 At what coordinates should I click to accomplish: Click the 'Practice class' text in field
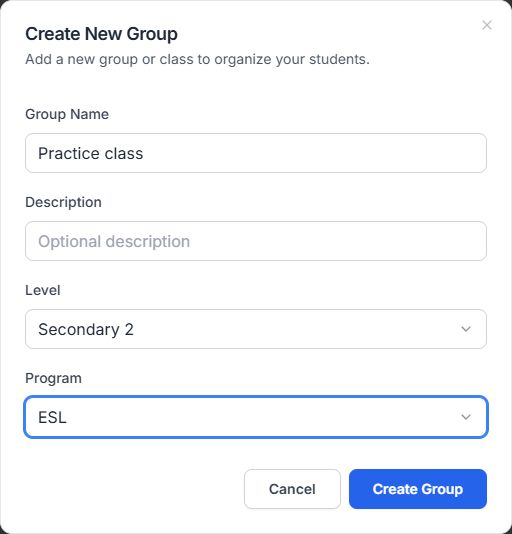[x=91, y=154]
